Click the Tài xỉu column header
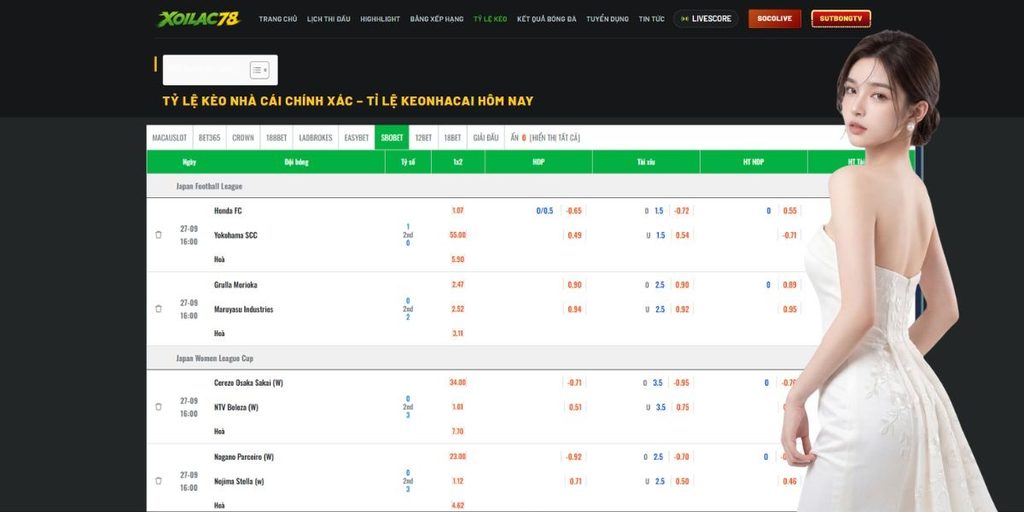The height and width of the screenshot is (512, 1024). click(x=646, y=162)
